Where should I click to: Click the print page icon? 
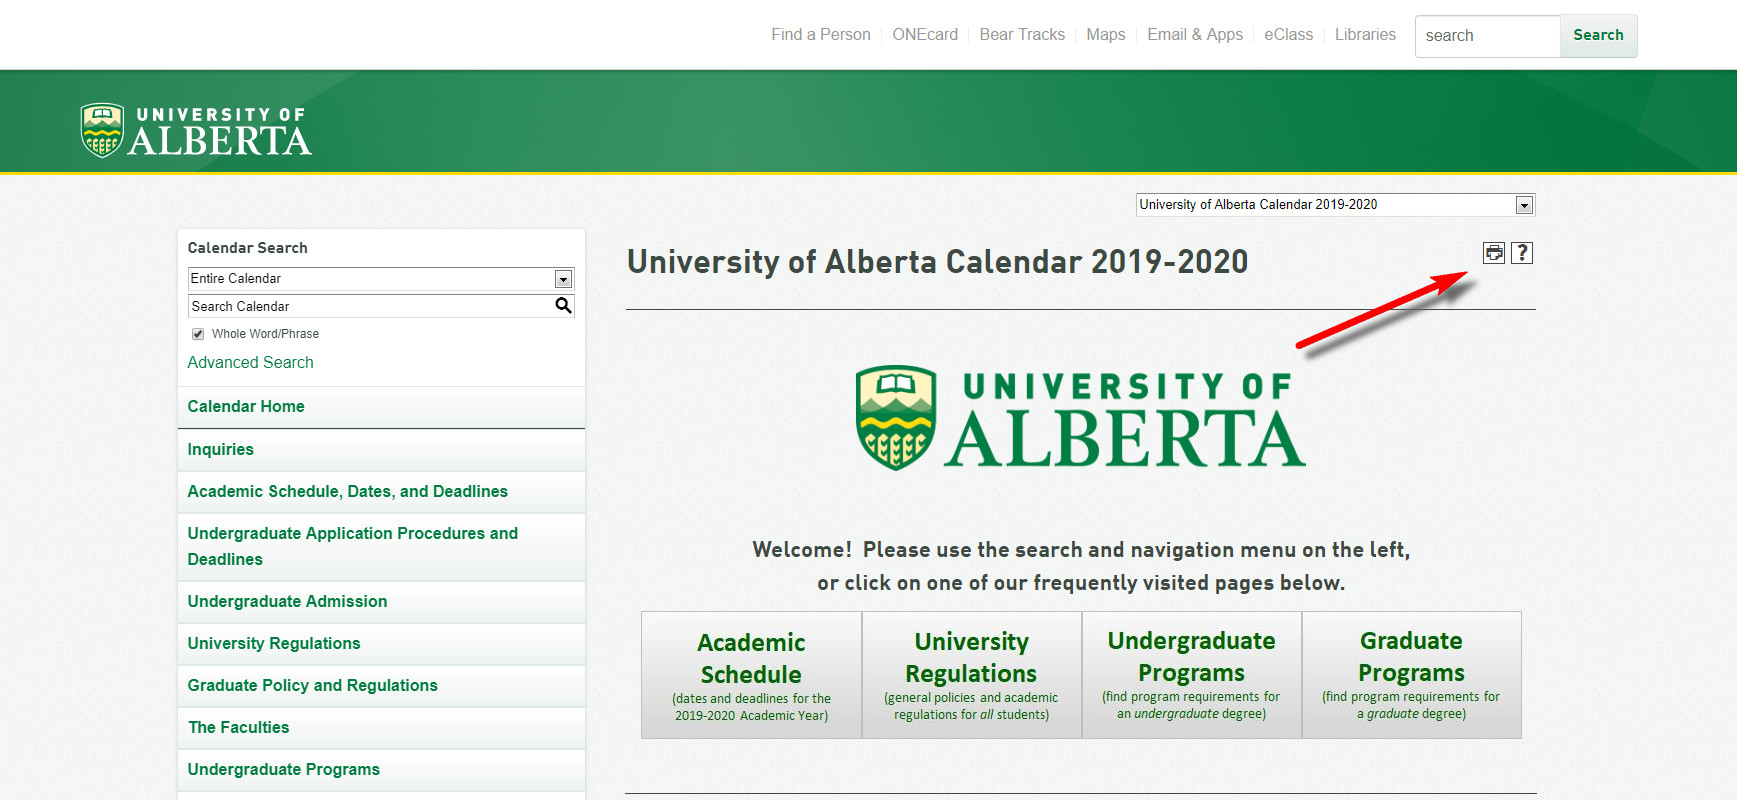pos(1493,253)
